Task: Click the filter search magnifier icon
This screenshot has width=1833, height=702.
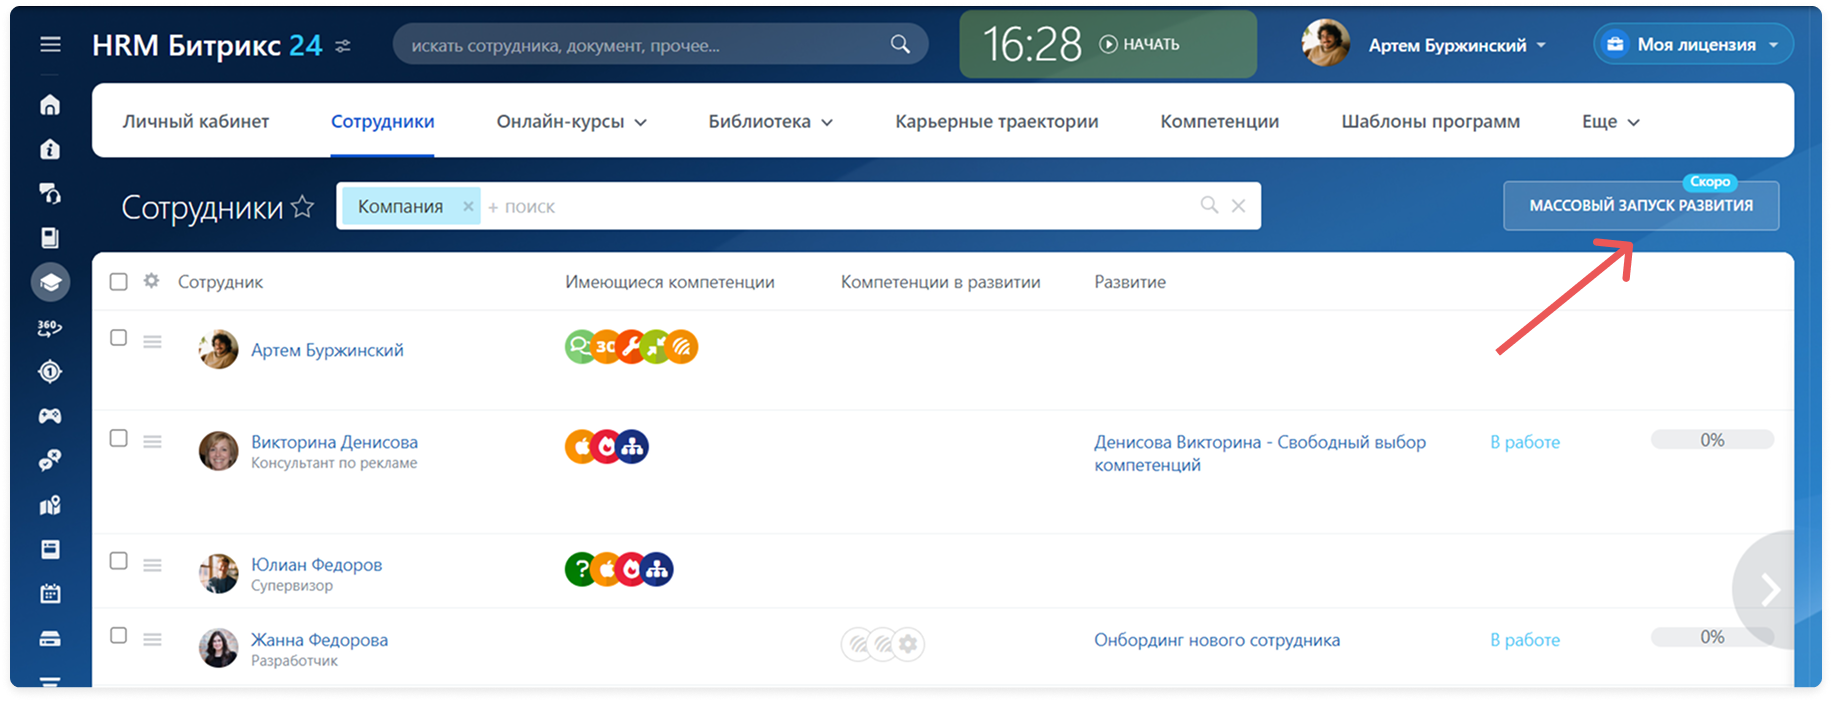Action: tap(1209, 205)
